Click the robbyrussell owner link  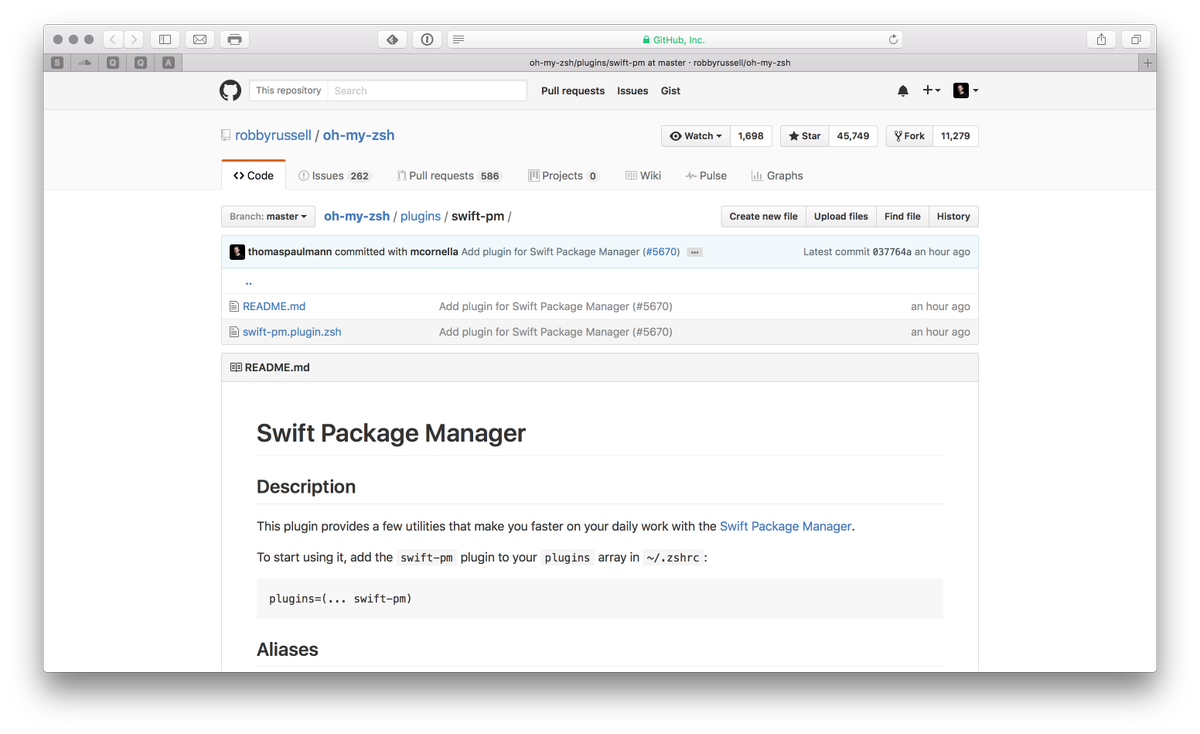click(273, 135)
